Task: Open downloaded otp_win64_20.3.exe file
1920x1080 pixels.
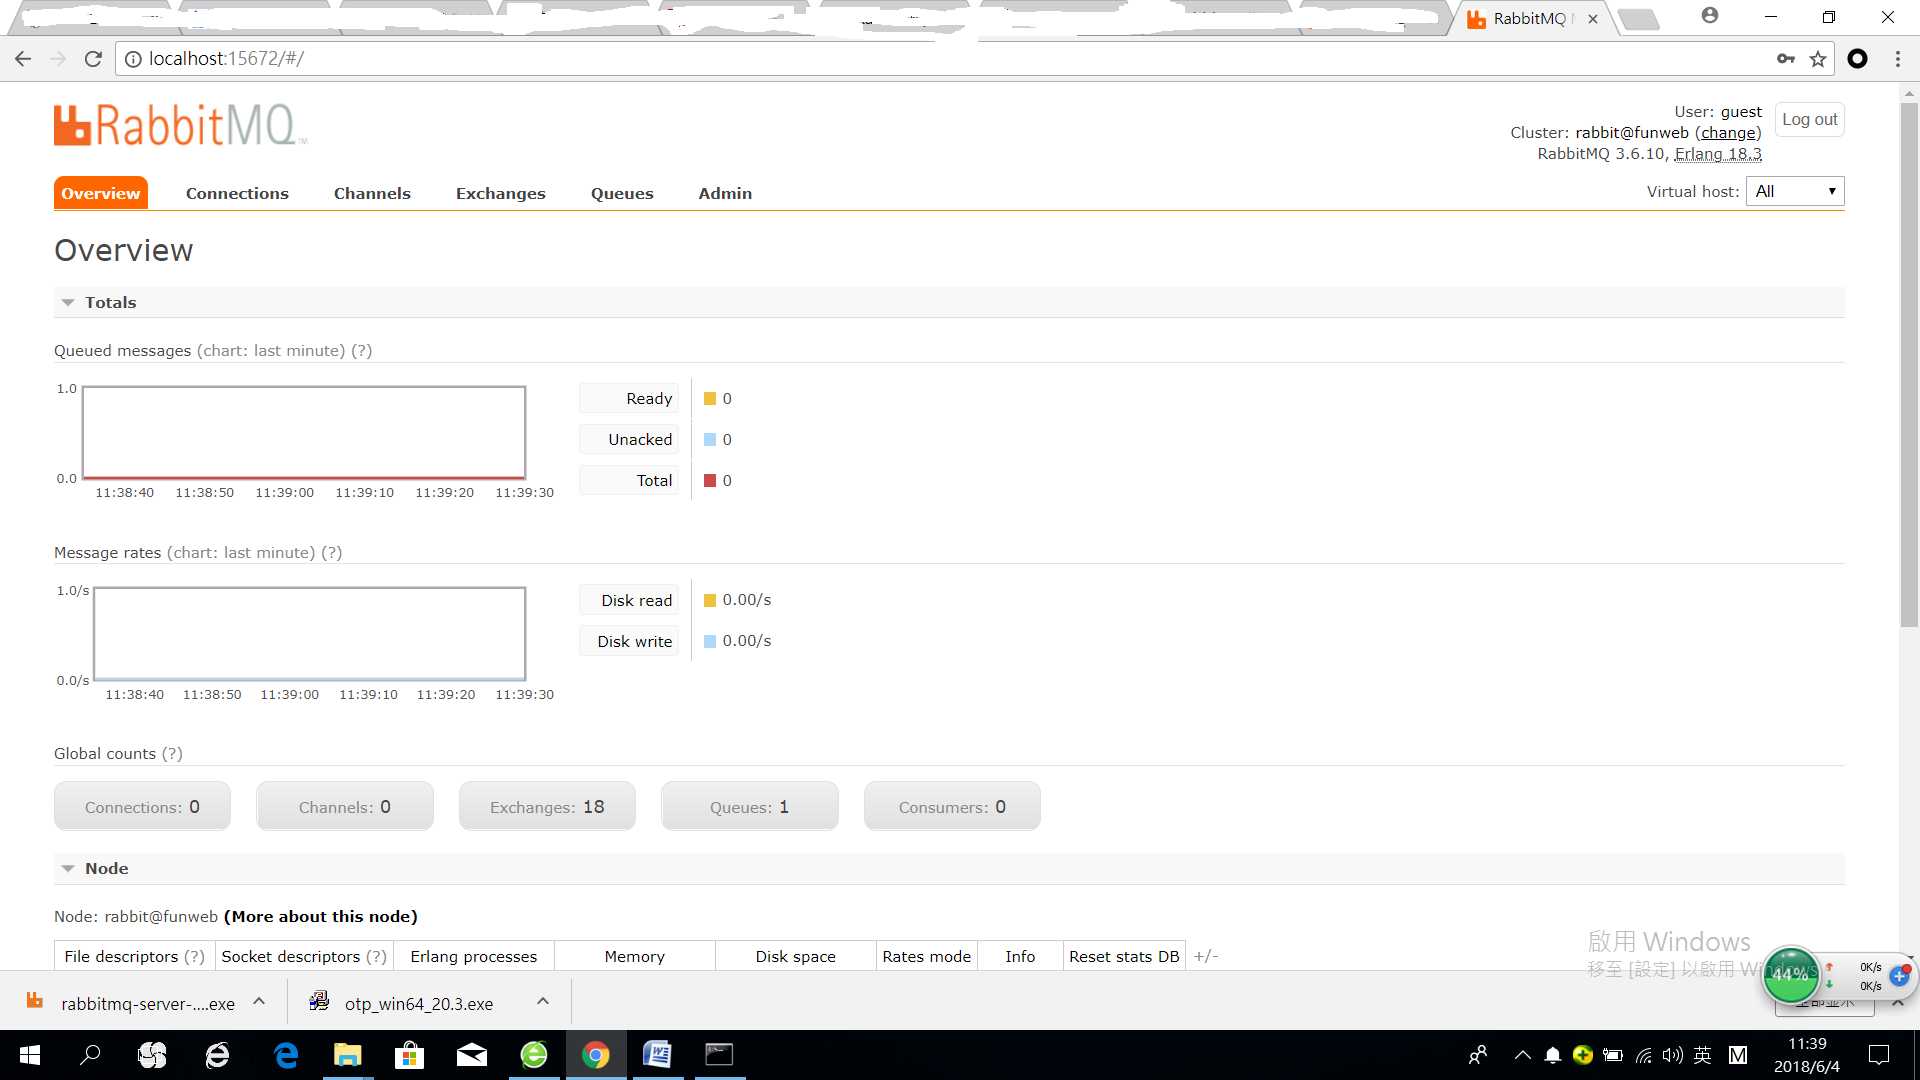Action: (x=418, y=1003)
